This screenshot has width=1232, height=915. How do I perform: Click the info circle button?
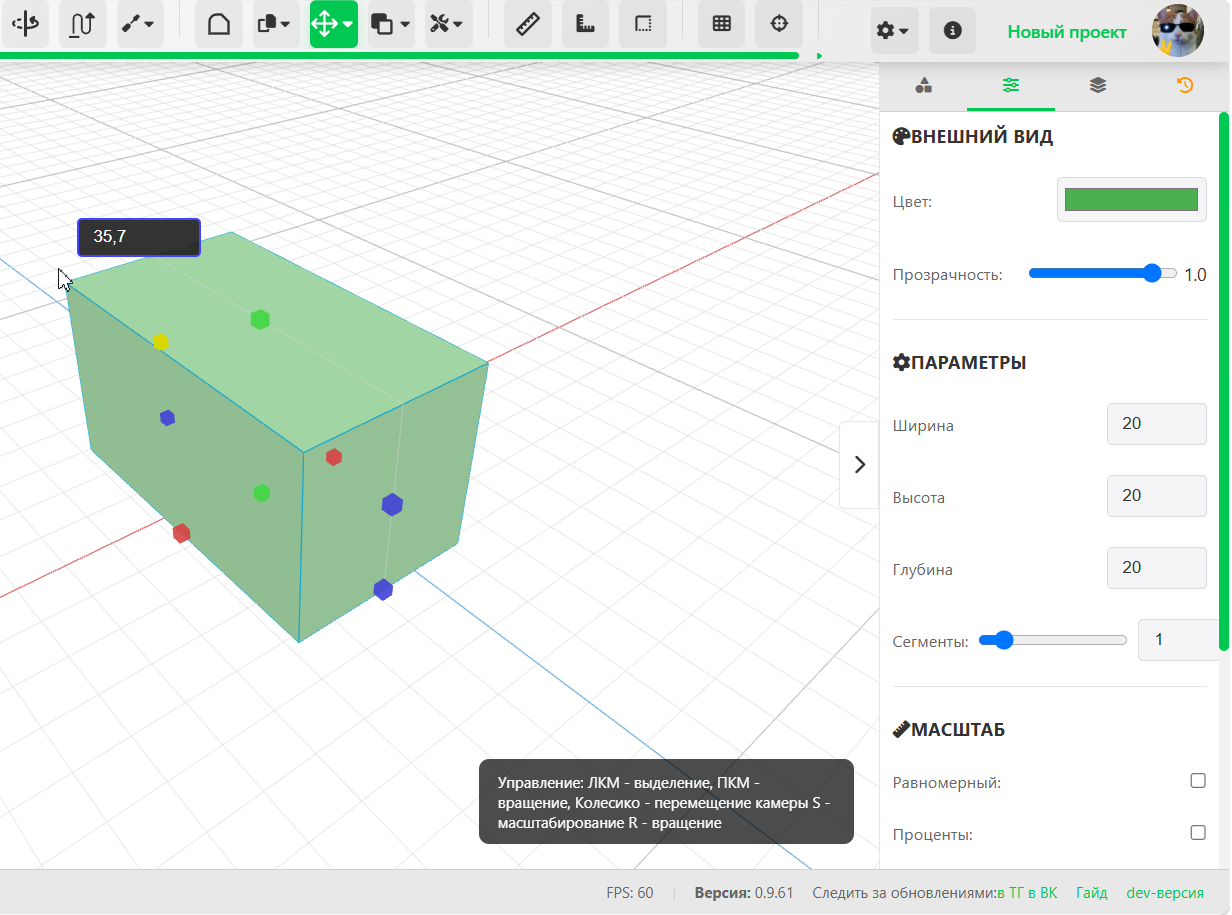tap(952, 31)
